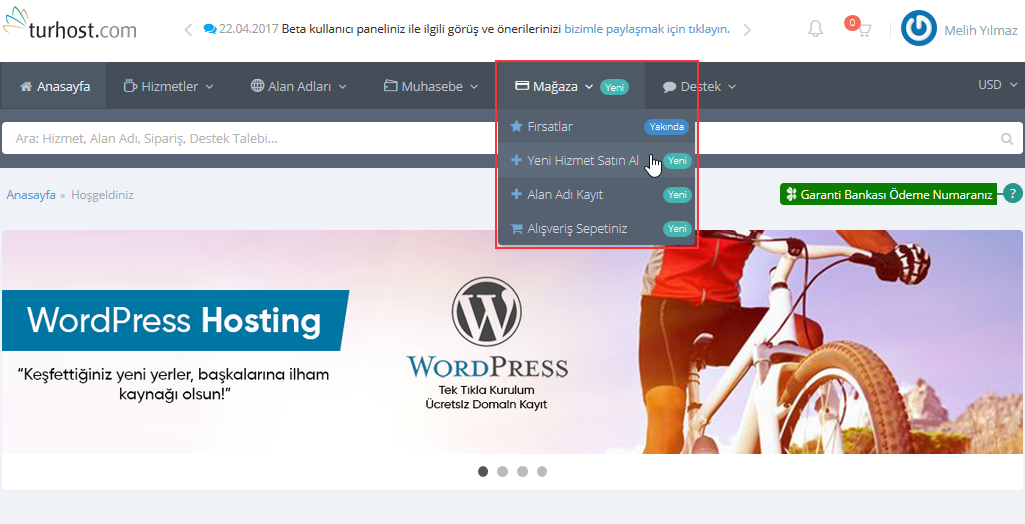
Task: Expand the Alan Adları dropdown
Action: click(x=298, y=87)
